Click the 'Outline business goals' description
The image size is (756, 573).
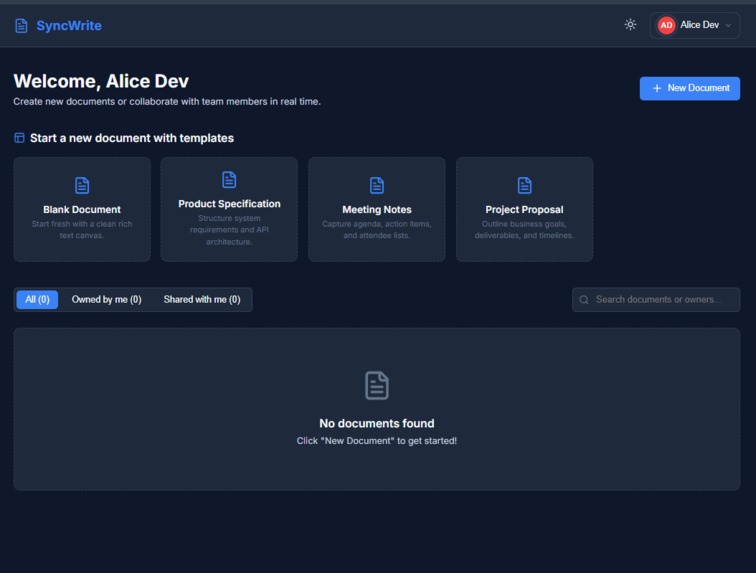[525, 230]
